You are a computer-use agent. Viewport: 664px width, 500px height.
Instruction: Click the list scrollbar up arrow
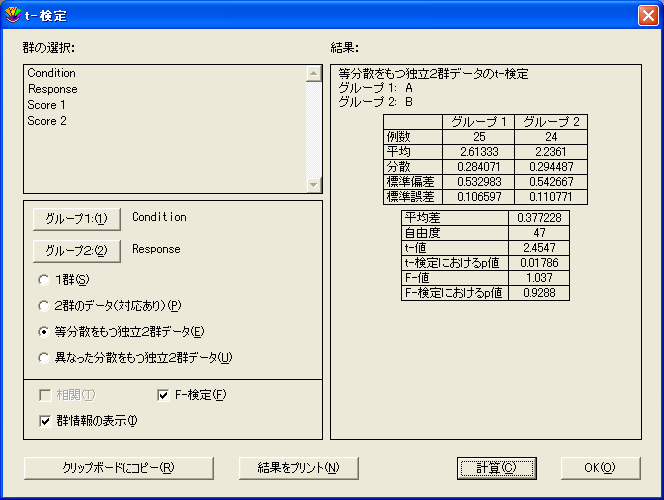(x=313, y=74)
